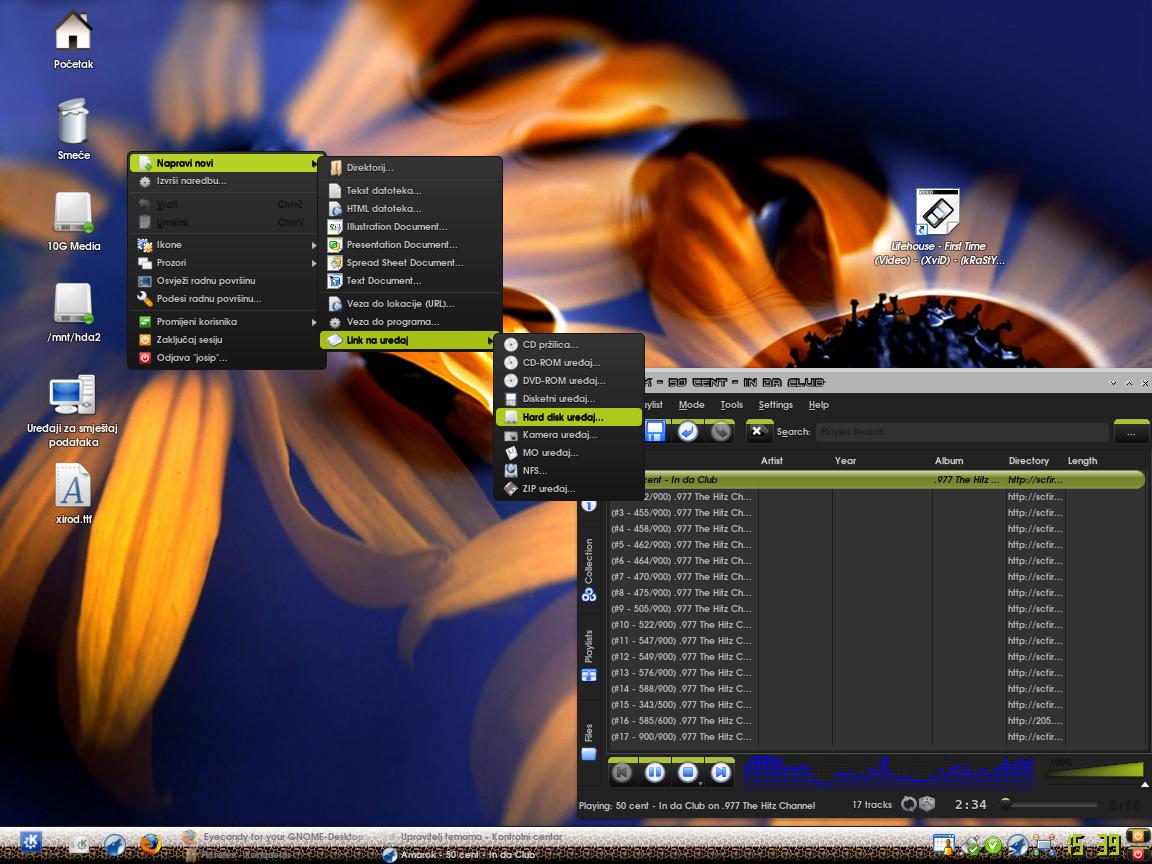1152x864 pixels.
Task: Click the ... button beside the search field
Action: [1131, 433]
